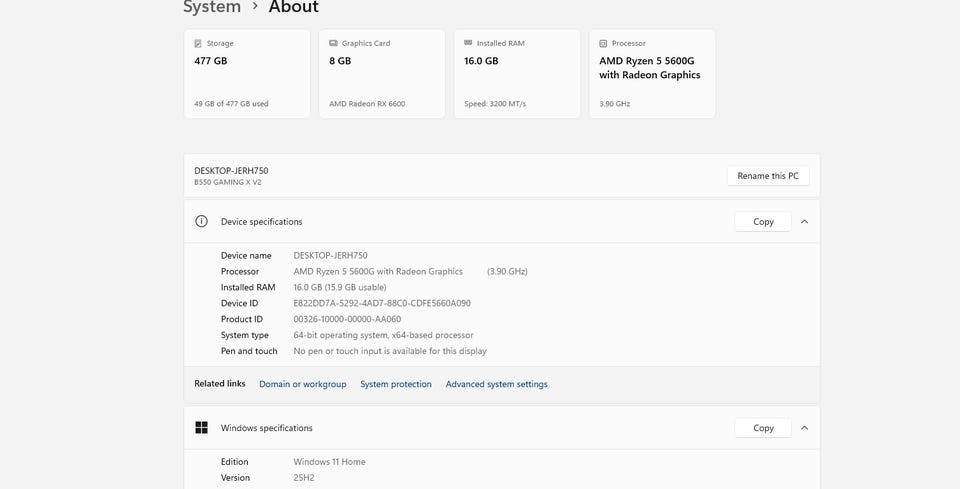Click the Storage icon in the top card

[x=198, y=44]
